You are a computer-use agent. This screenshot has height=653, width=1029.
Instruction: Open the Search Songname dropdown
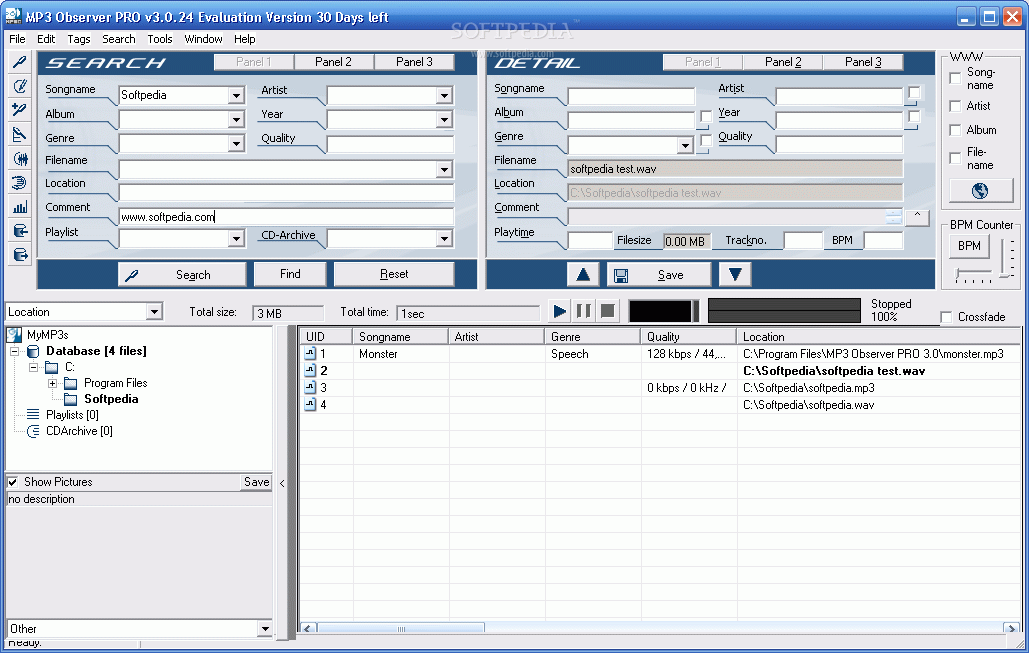pyautogui.click(x=236, y=96)
